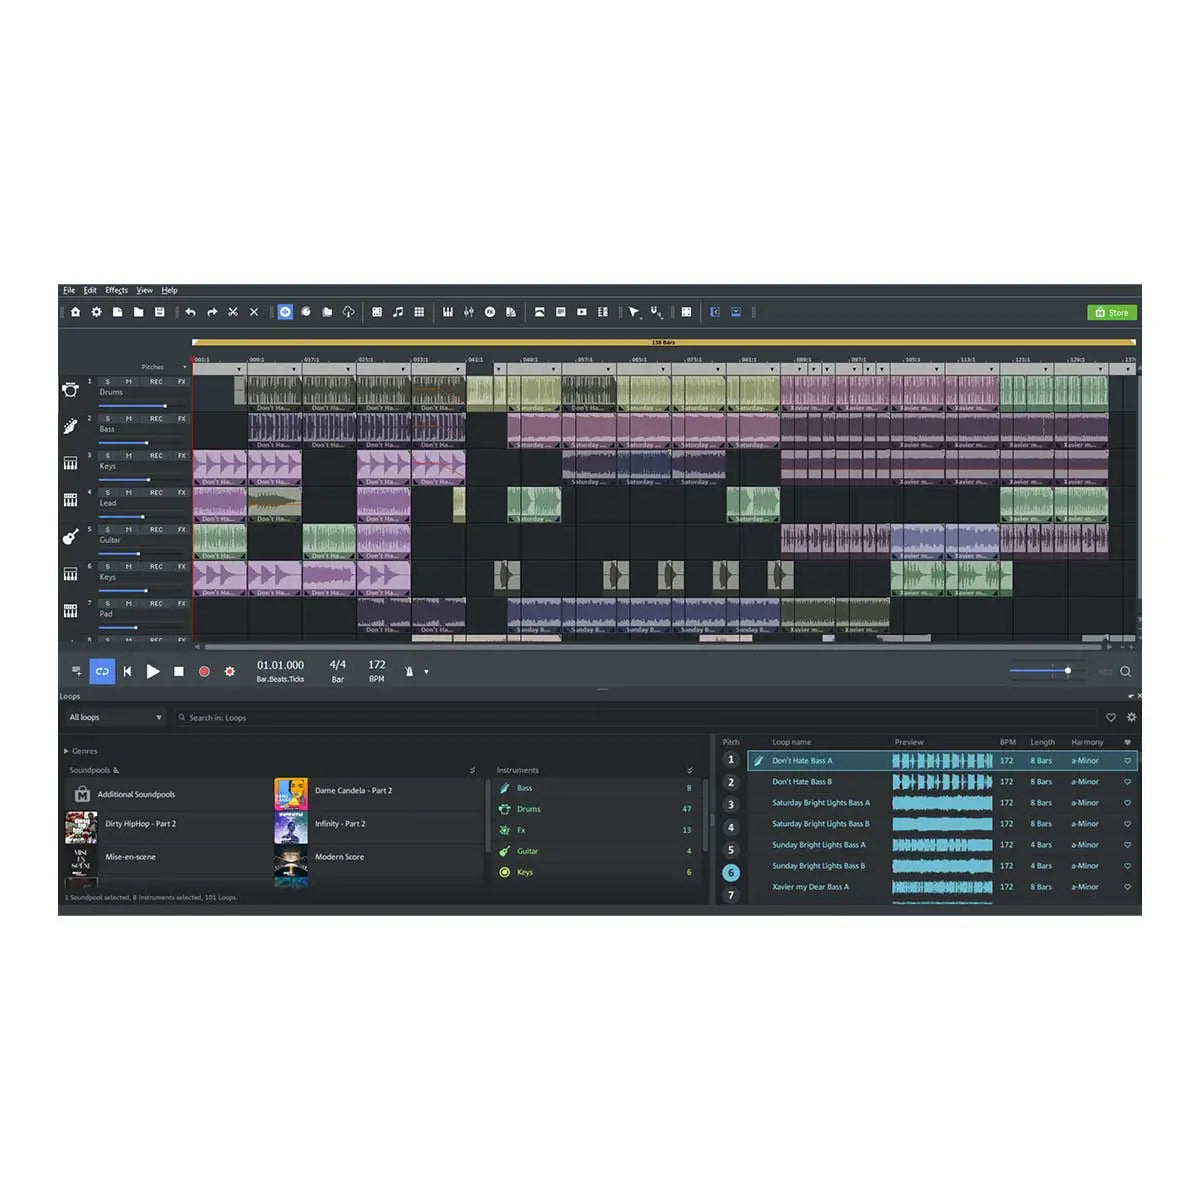Adjust the Drums track volume slider
Image resolution: width=1200 pixels, height=1200 pixels.
click(x=164, y=405)
